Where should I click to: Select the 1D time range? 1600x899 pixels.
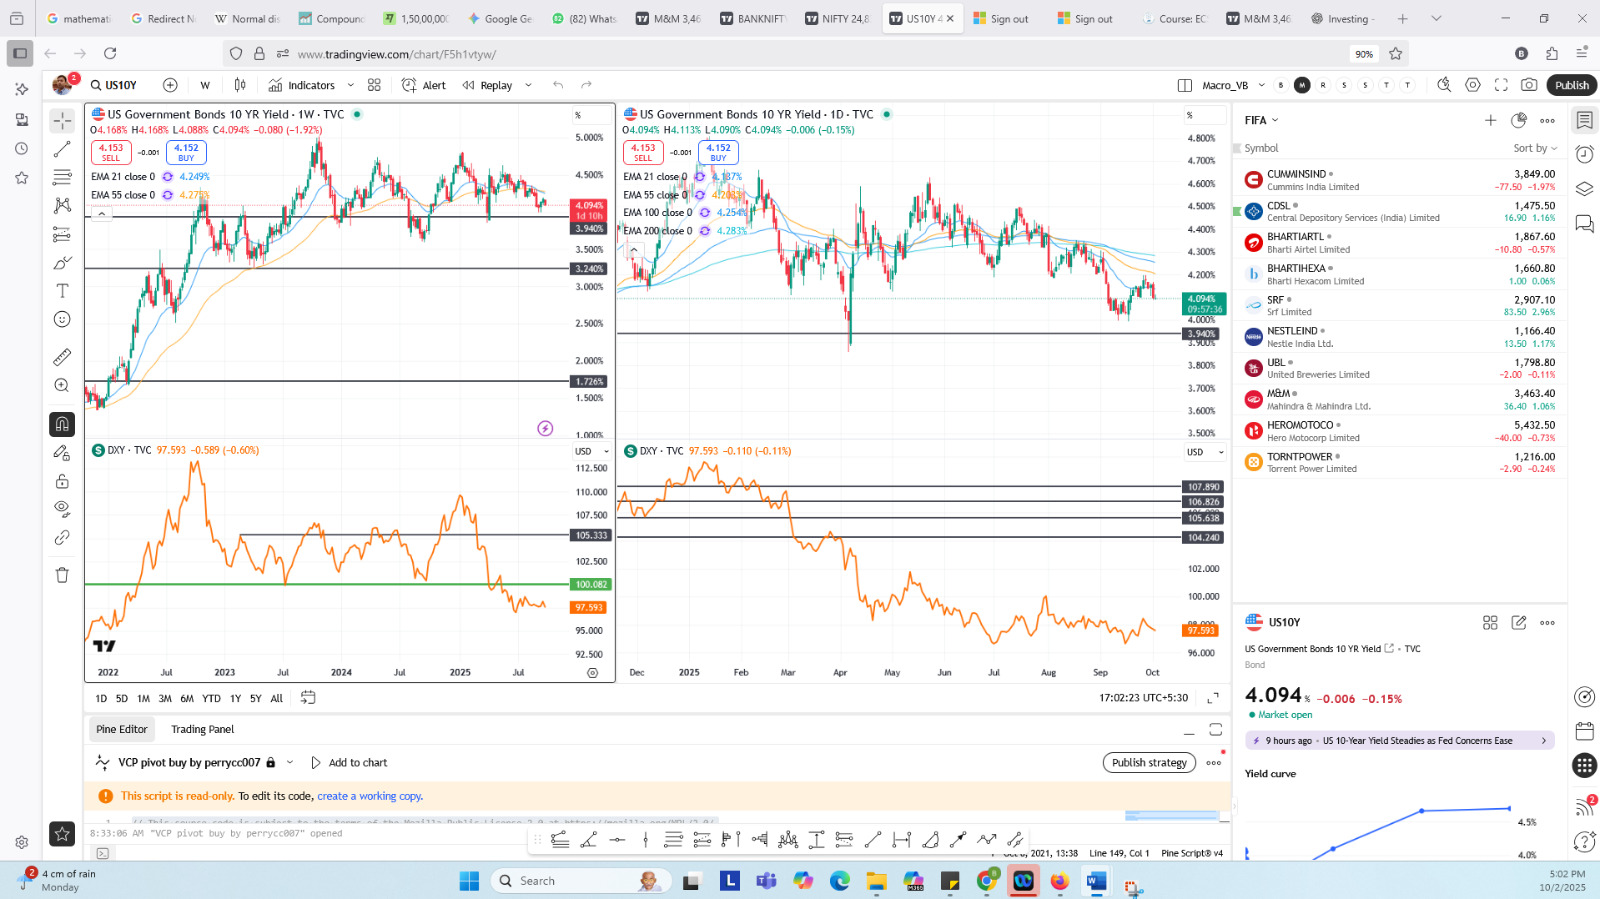click(101, 699)
